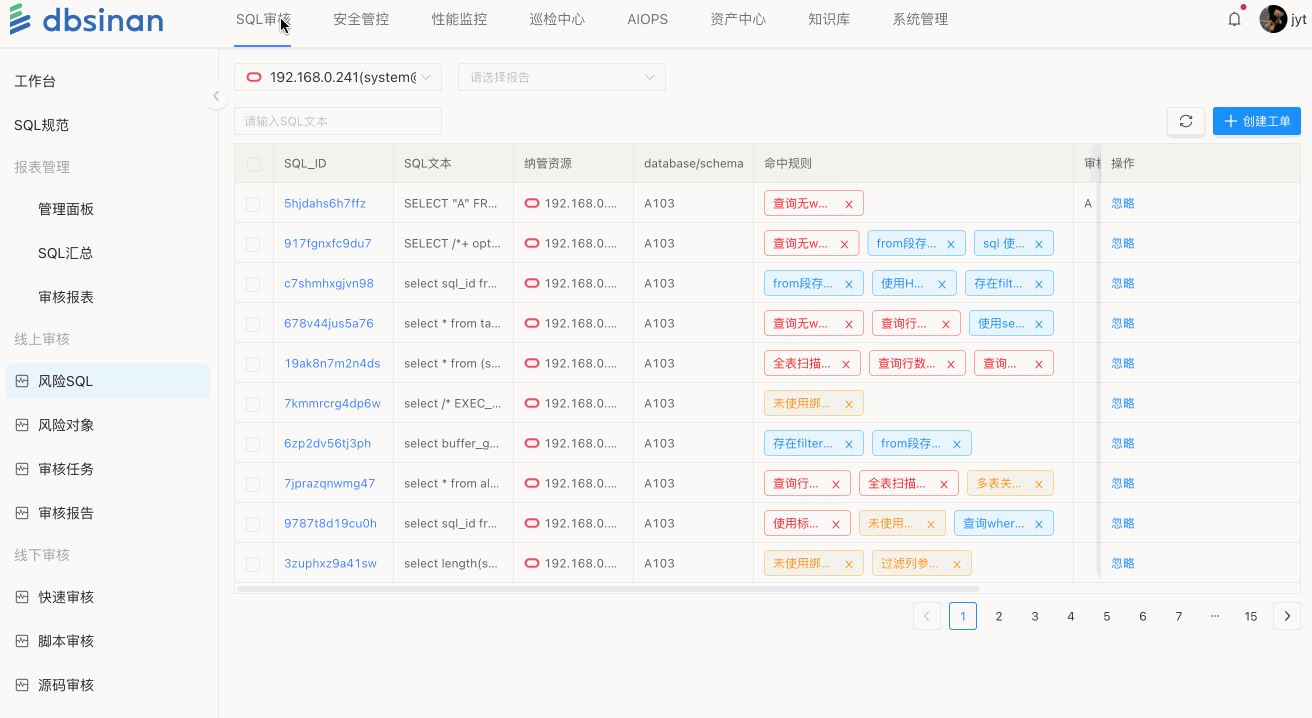Click the refresh icon button

[x=1185, y=121]
